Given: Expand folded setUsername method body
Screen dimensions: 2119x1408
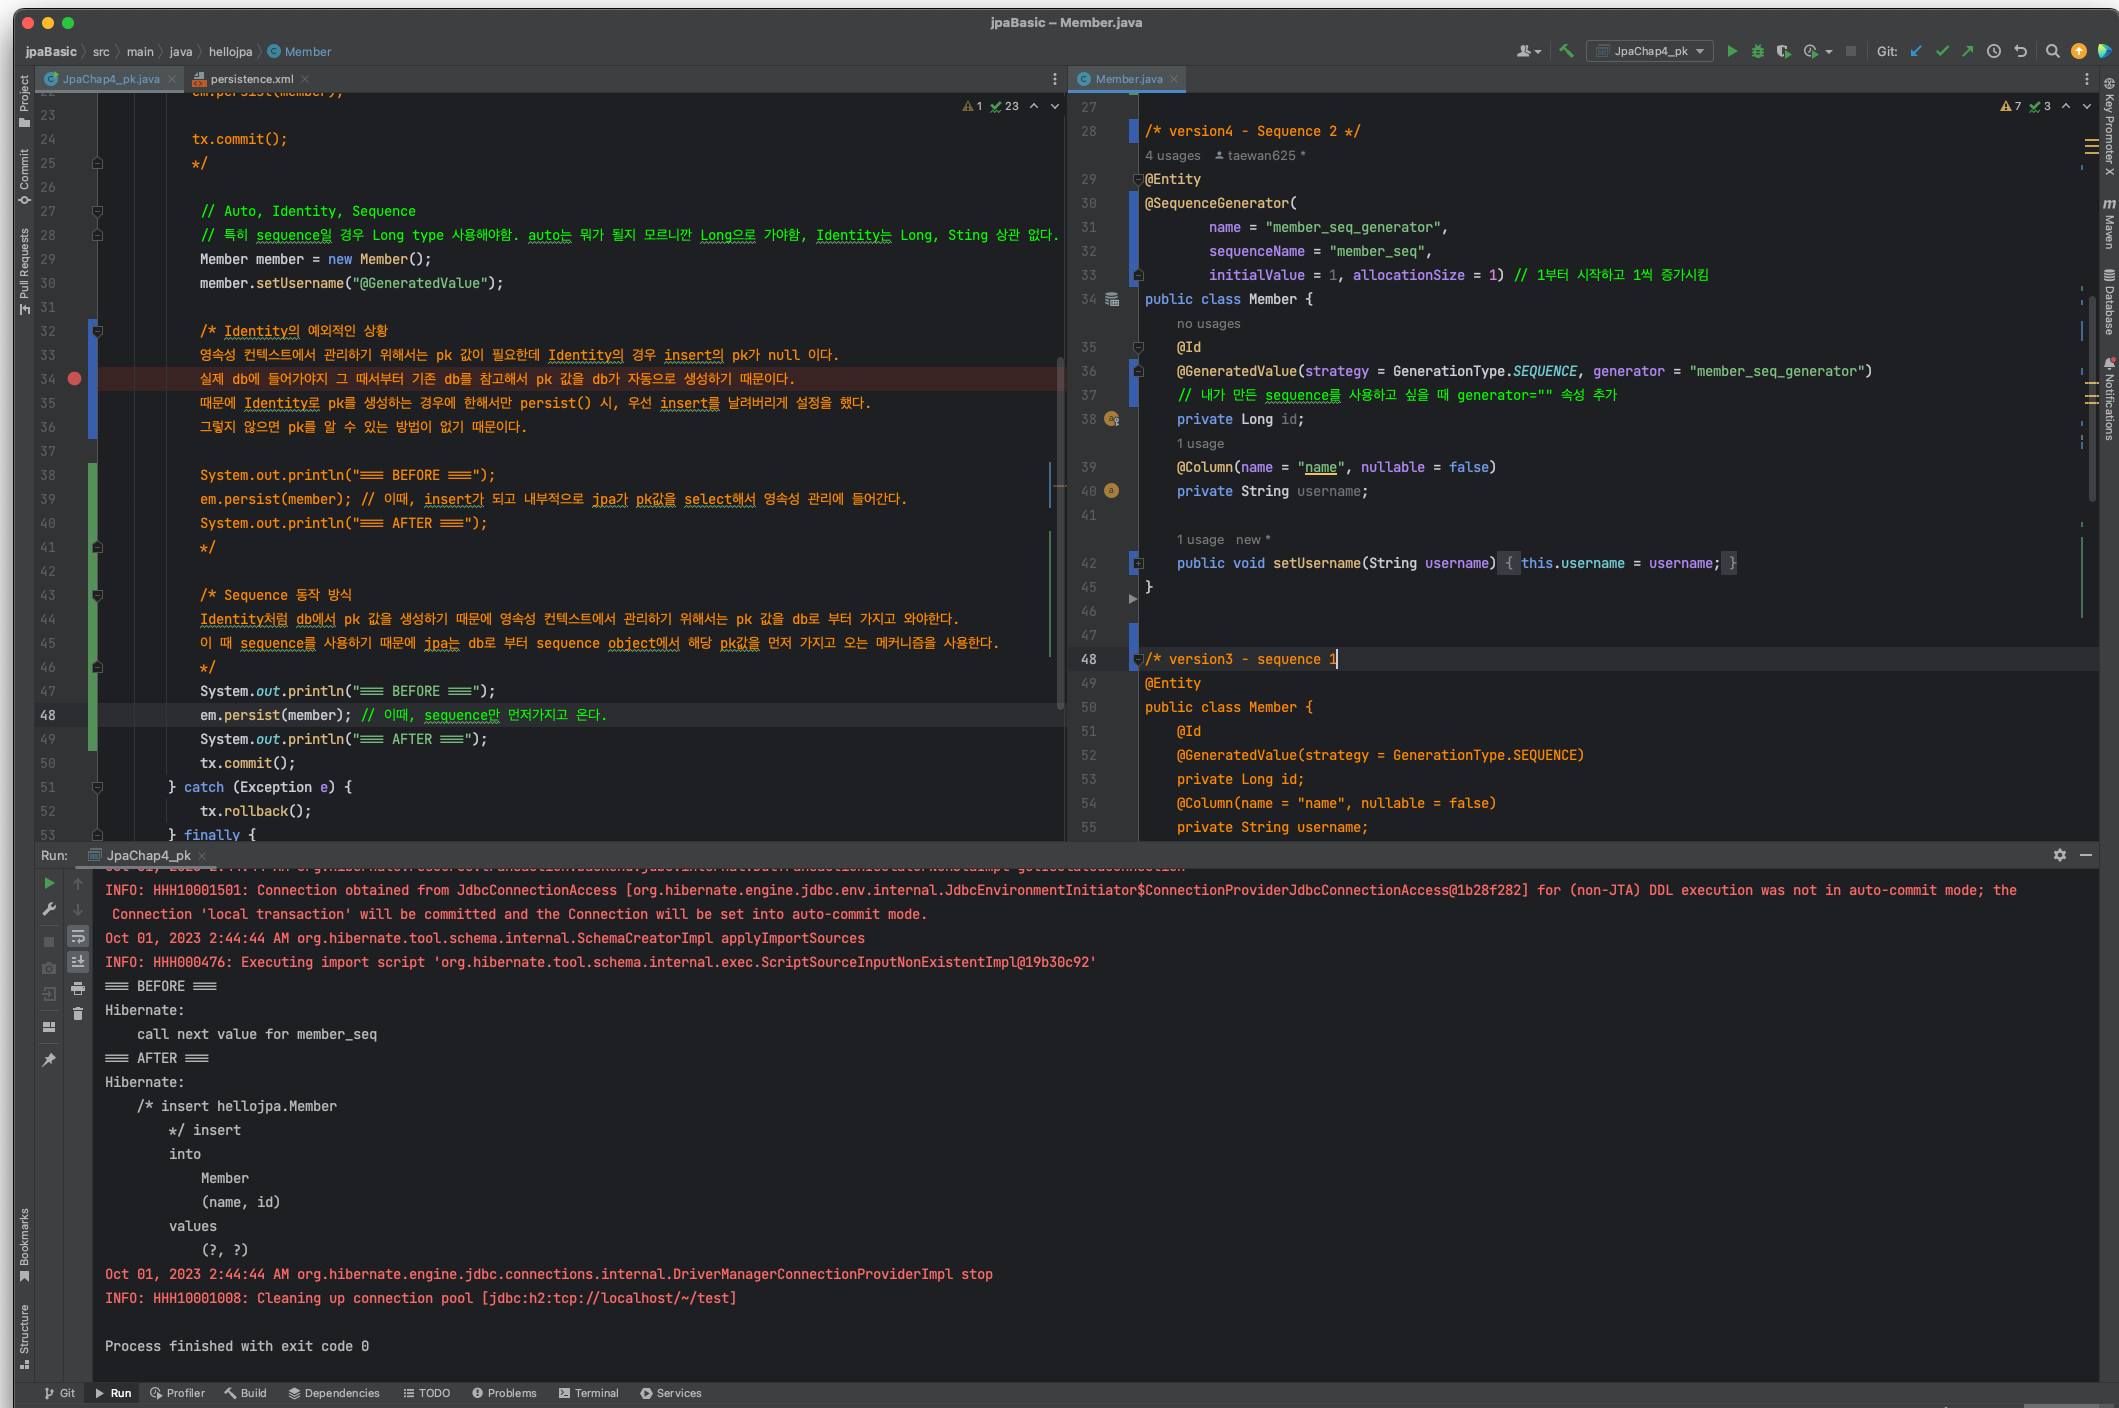Looking at the screenshot, I should pyautogui.click(x=1138, y=563).
